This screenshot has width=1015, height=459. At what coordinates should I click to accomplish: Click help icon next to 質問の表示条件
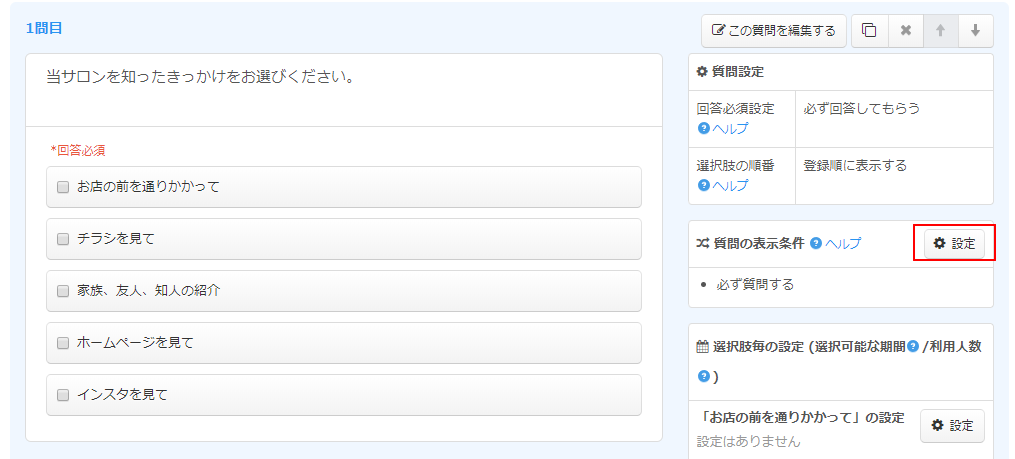(x=816, y=243)
